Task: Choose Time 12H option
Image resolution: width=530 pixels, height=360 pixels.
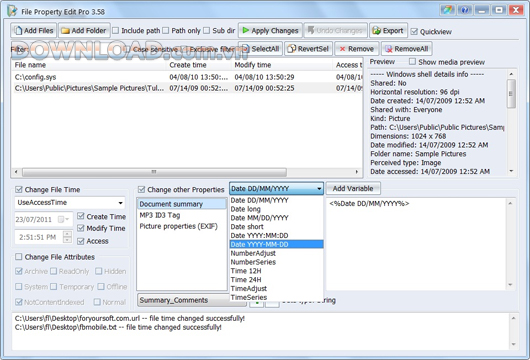Action: pos(276,271)
